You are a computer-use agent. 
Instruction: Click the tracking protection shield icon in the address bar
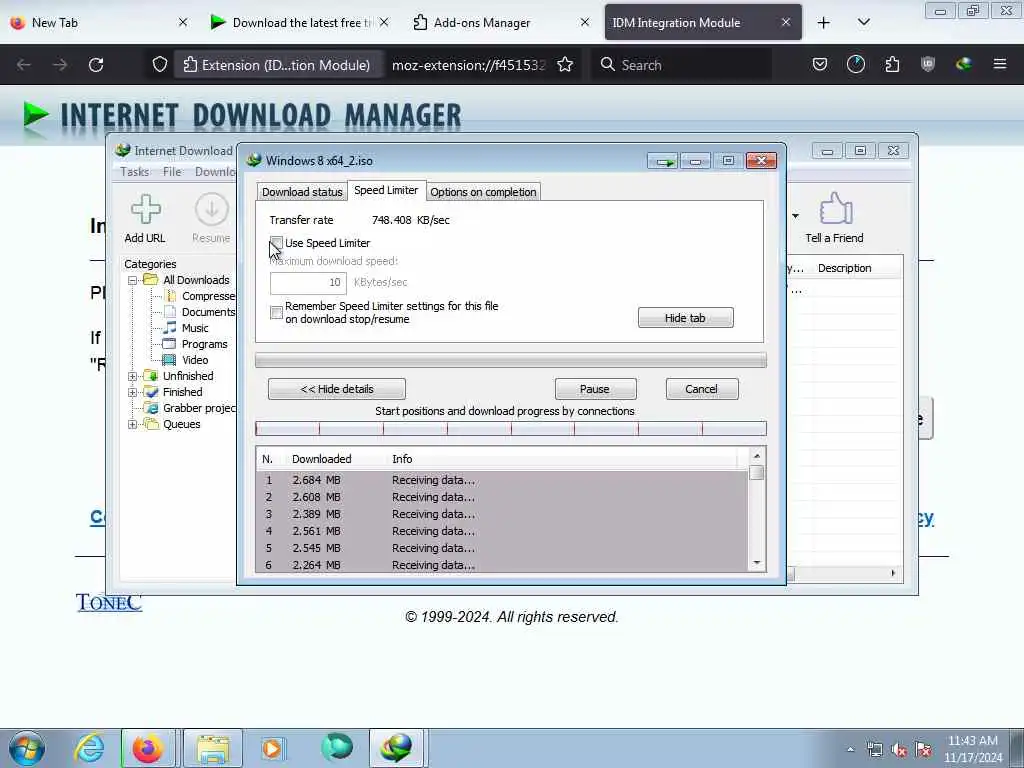pyautogui.click(x=159, y=65)
